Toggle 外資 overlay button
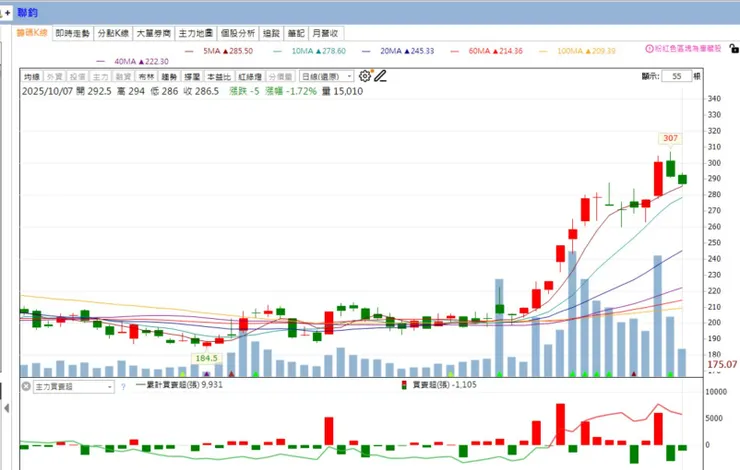The height and width of the screenshot is (470, 740). click(x=55, y=76)
